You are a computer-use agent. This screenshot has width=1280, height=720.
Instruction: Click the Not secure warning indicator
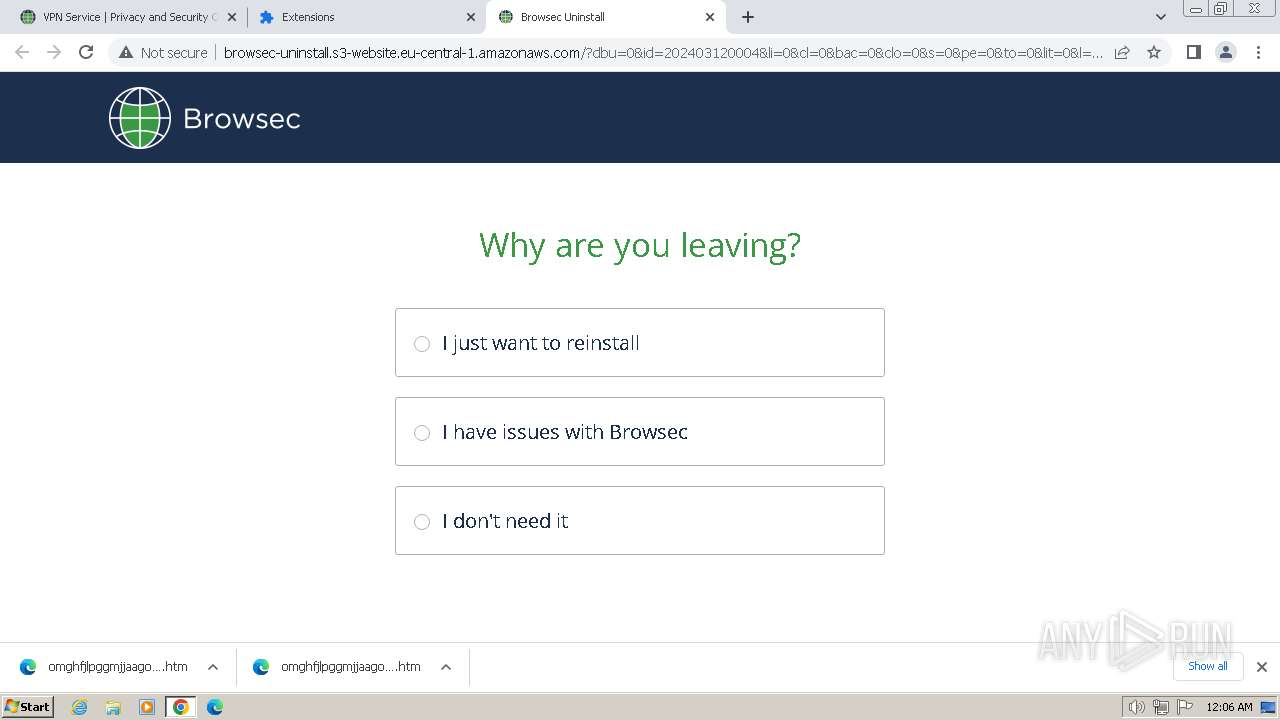(x=163, y=53)
